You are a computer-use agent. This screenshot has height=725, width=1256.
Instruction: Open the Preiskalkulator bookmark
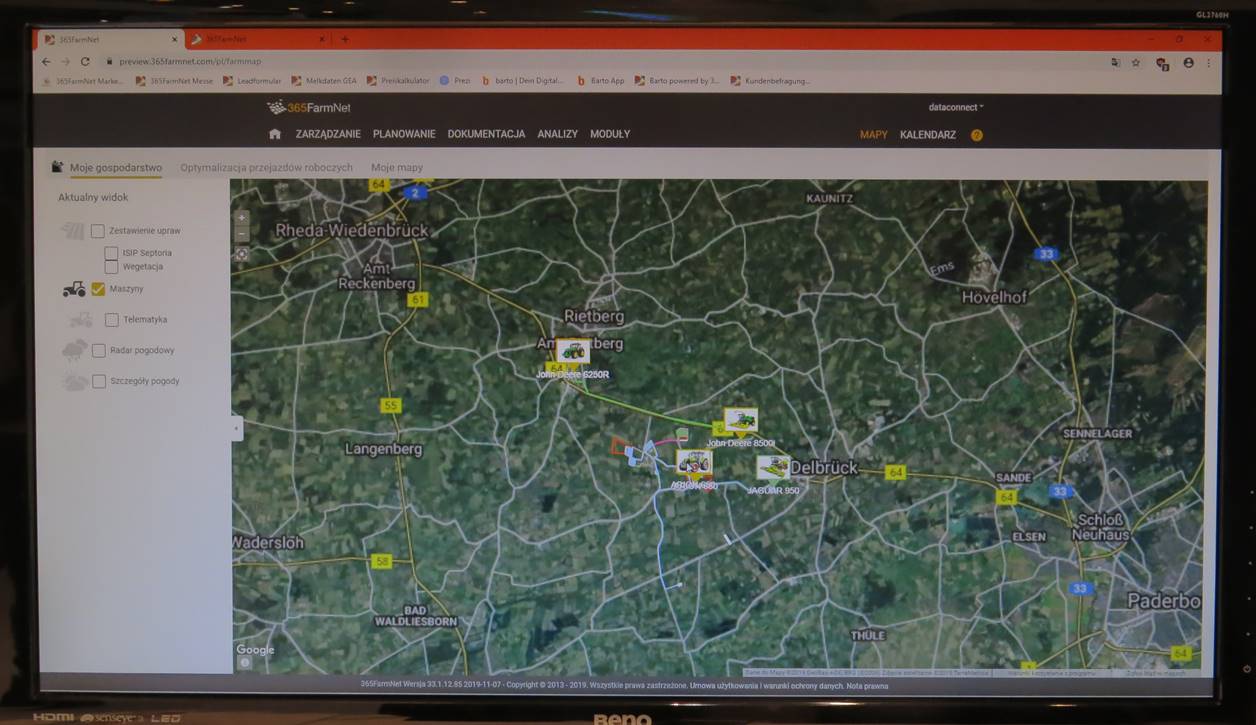tap(398, 81)
